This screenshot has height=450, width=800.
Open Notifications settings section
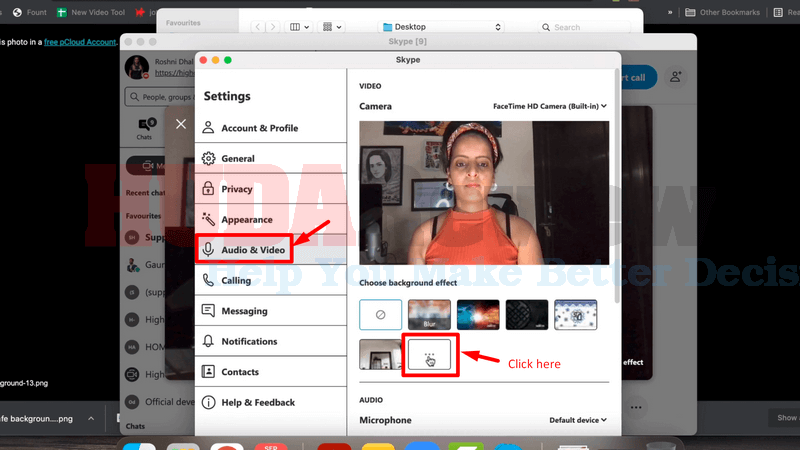tap(270, 341)
